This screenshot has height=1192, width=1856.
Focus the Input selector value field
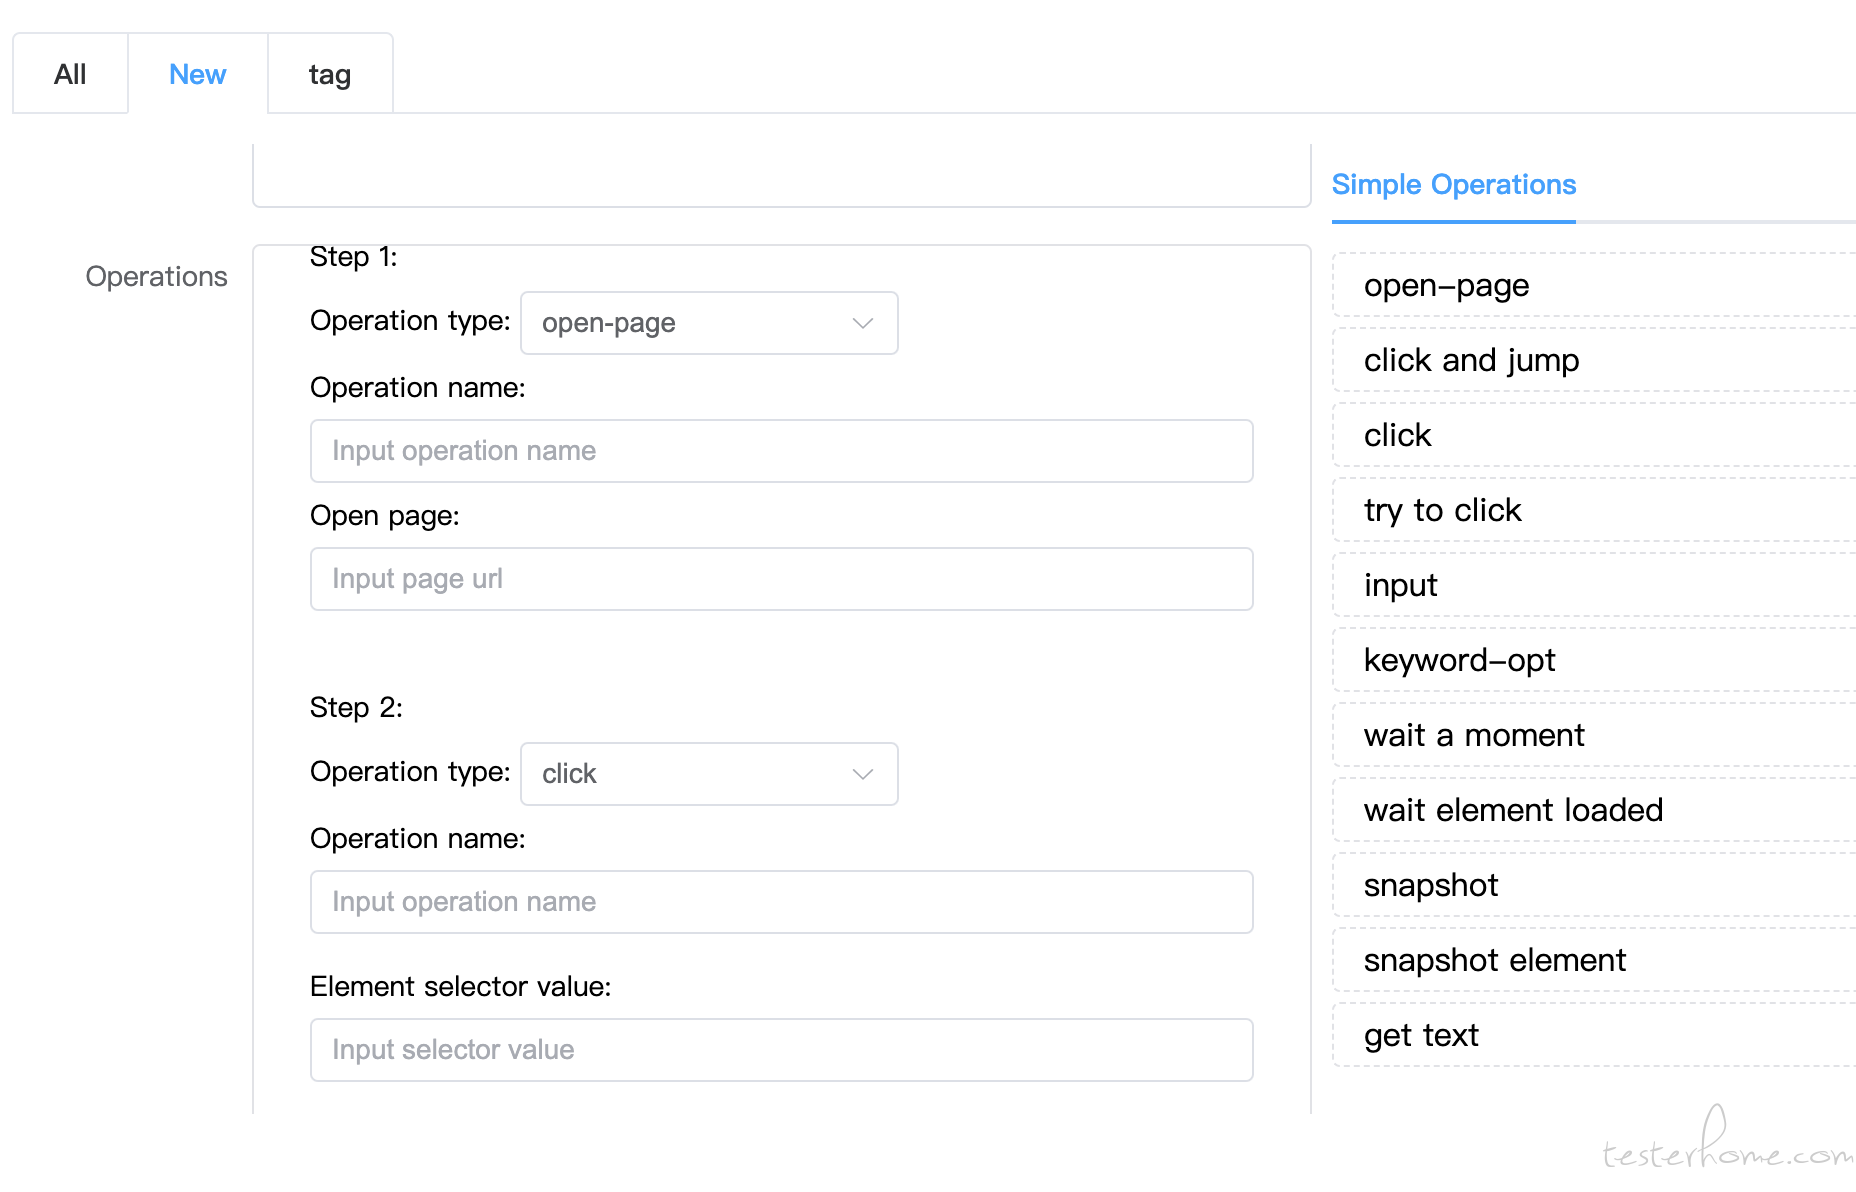782,1050
